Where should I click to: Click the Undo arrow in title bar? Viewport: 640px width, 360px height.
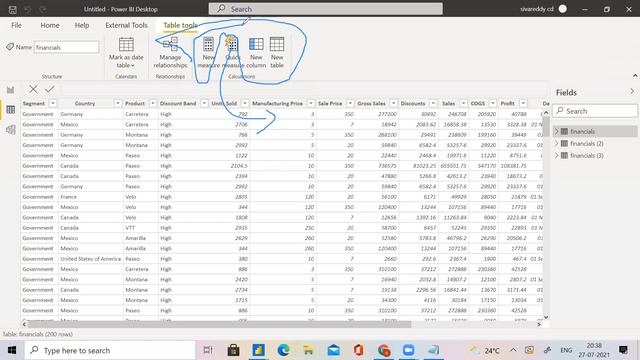27,9
